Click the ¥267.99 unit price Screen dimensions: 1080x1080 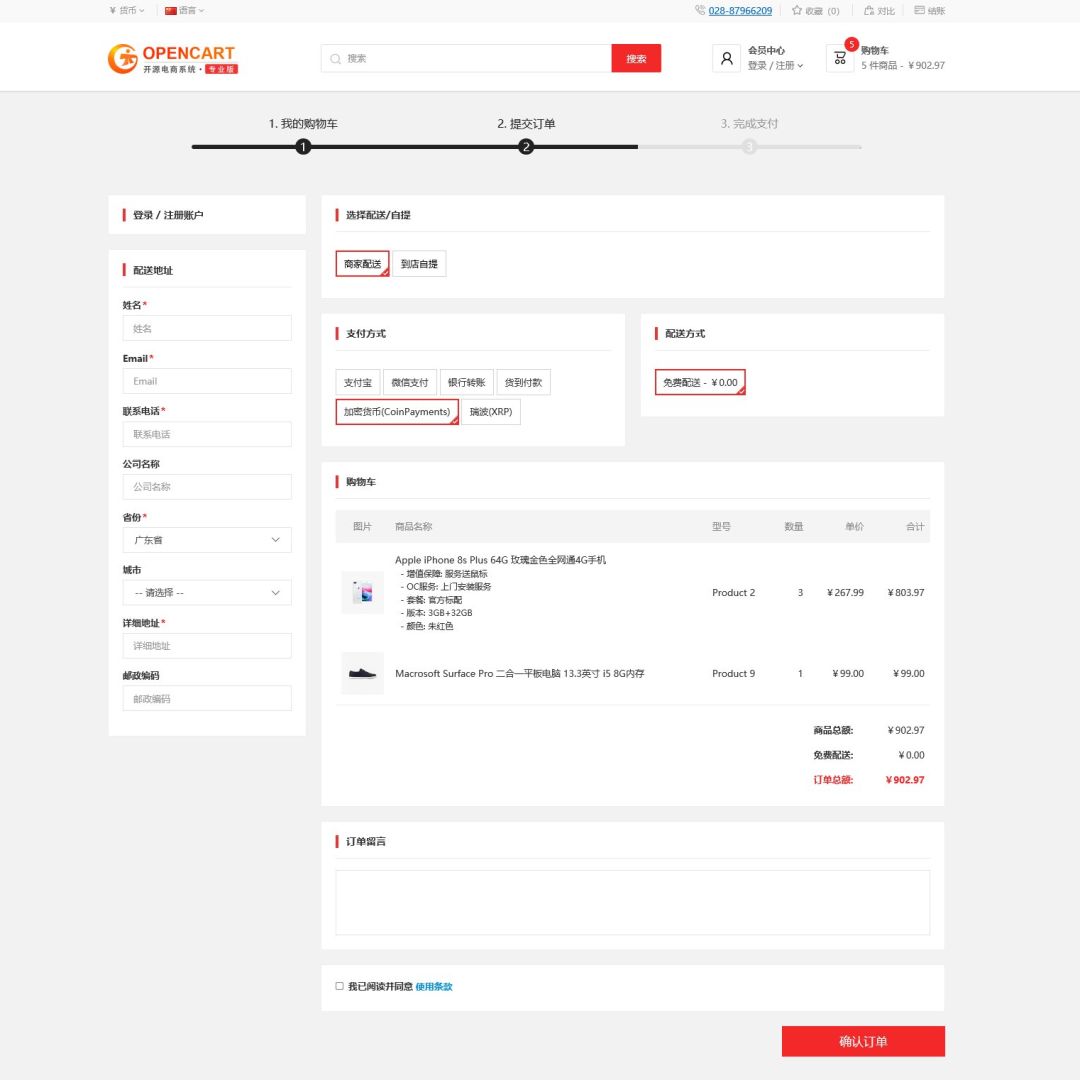(x=845, y=592)
